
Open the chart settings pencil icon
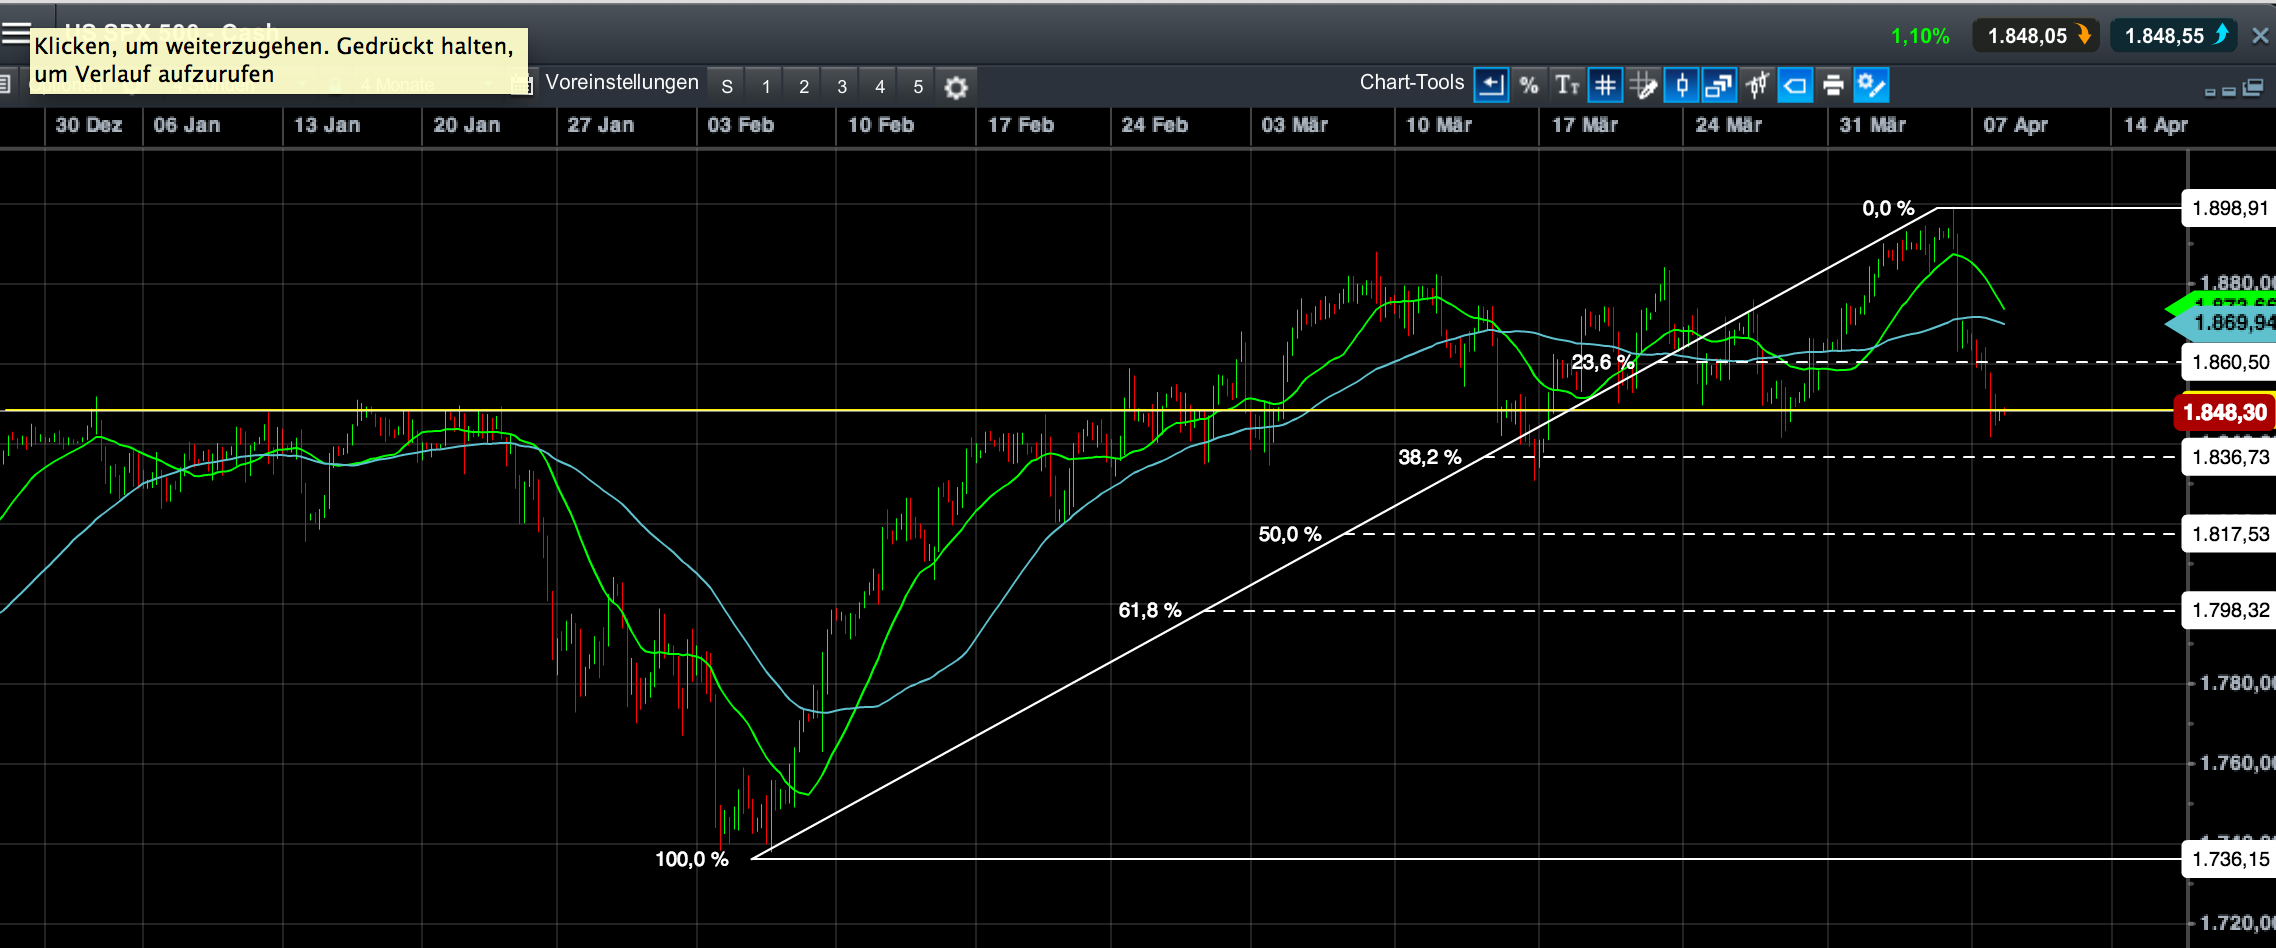click(1871, 86)
